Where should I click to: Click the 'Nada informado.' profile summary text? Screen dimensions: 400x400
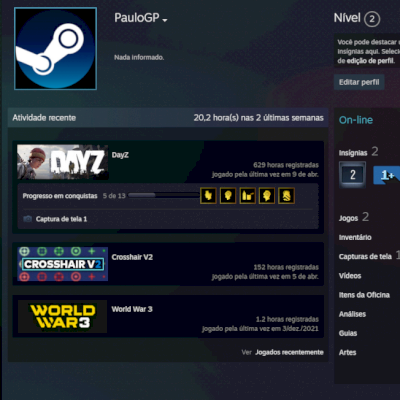pyautogui.click(x=139, y=57)
